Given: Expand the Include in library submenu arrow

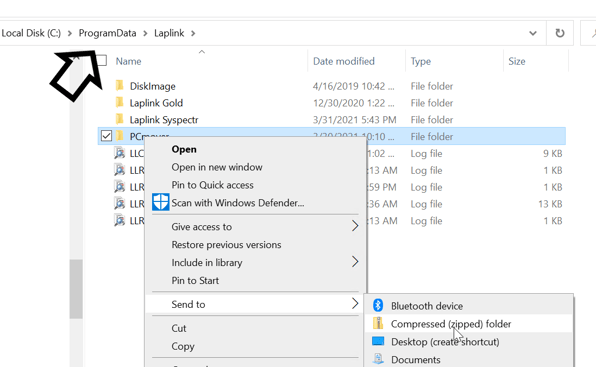Looking at the screenshot, I should click(x=355, y=262).
